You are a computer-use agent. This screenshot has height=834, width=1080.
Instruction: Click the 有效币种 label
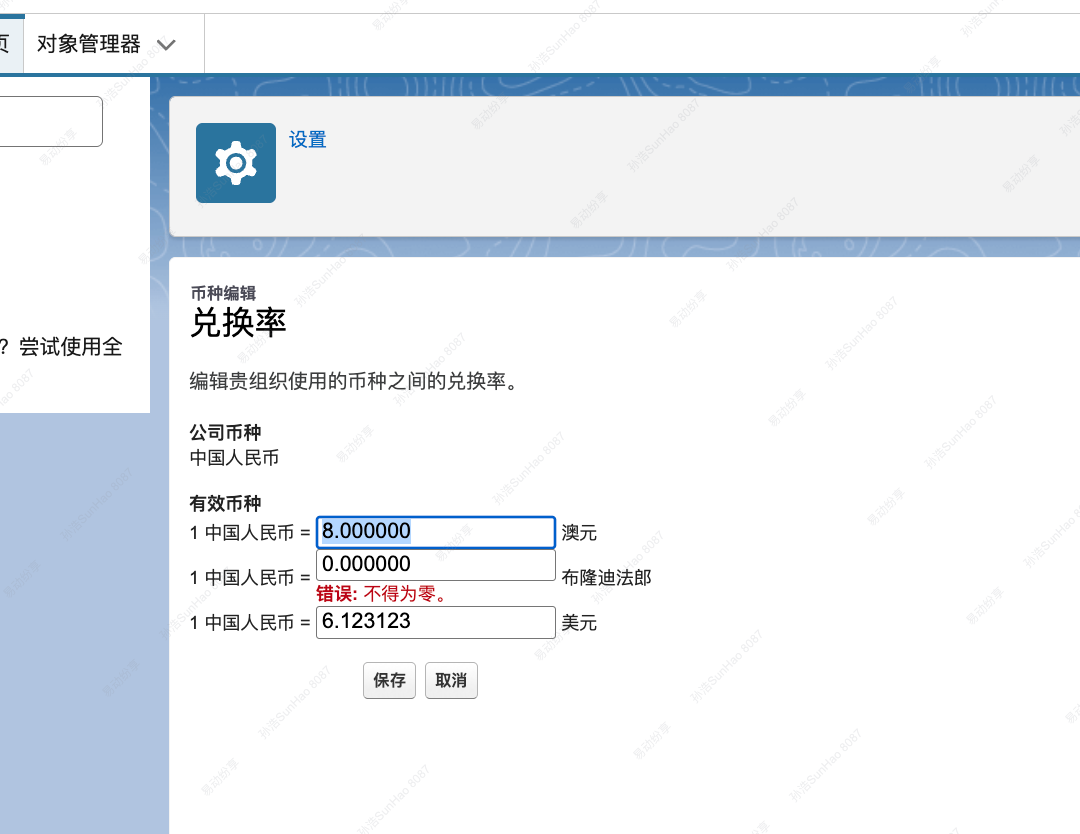225,503
